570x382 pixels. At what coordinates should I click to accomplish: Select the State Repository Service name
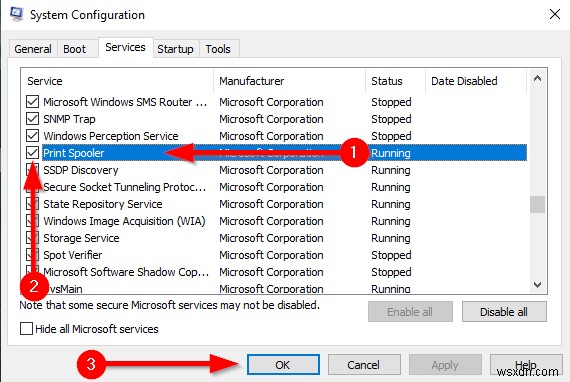coord(103,204)
